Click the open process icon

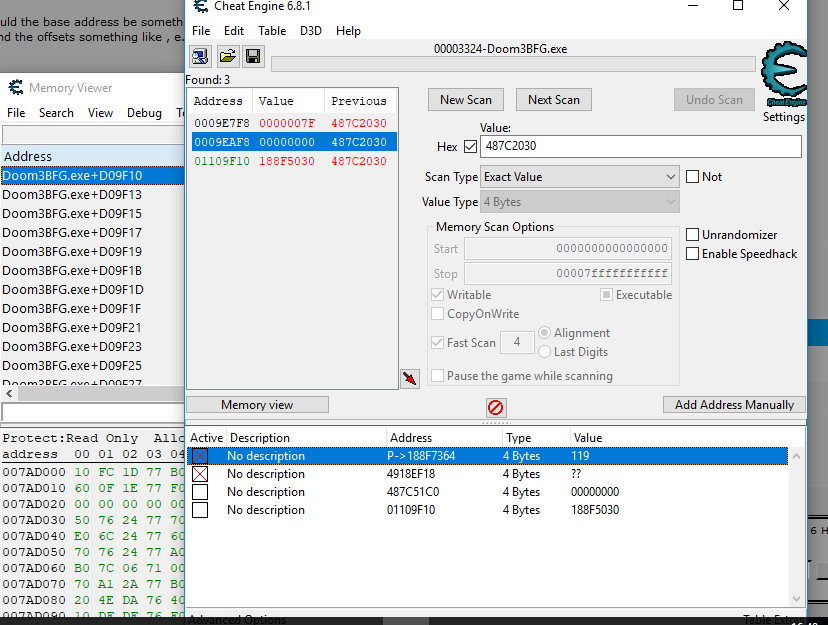pyautogui.click(x=200, y=56)
